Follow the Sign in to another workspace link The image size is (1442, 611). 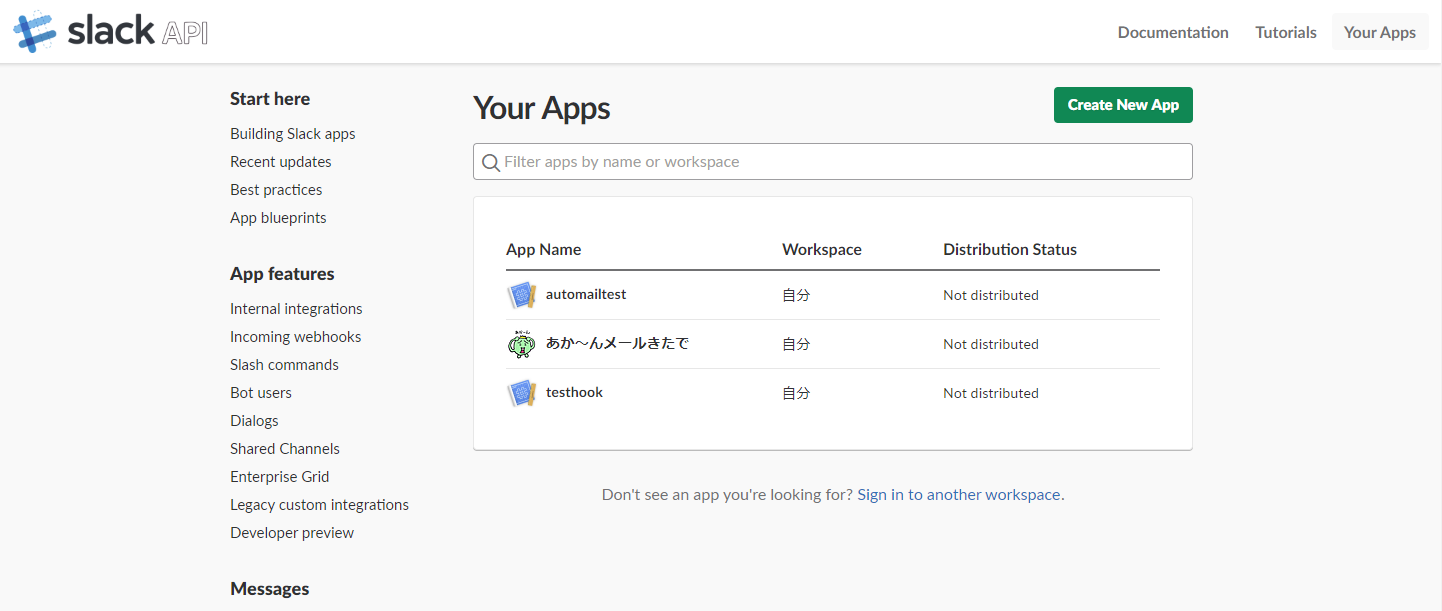pyautogui.click(x=959, y=495)
